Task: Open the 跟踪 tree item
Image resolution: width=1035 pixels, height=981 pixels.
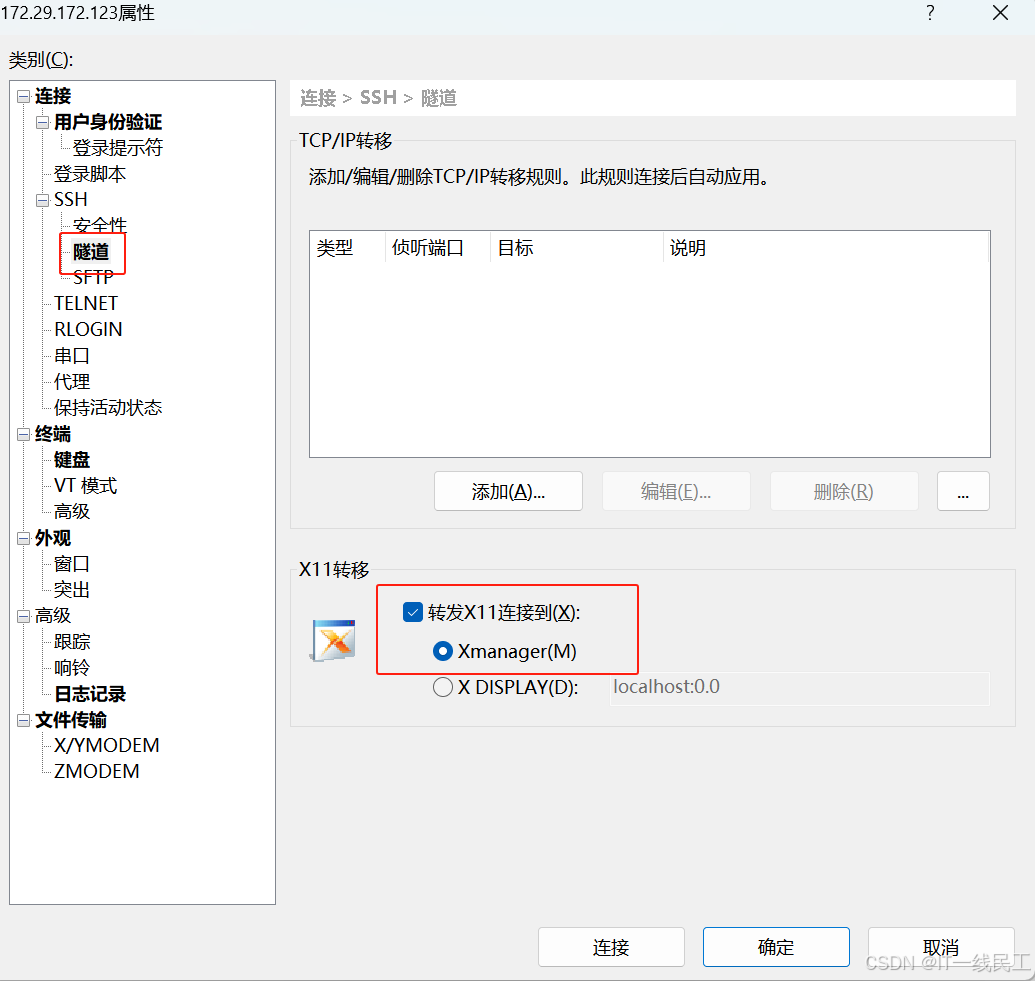Action: pos(71,642)
